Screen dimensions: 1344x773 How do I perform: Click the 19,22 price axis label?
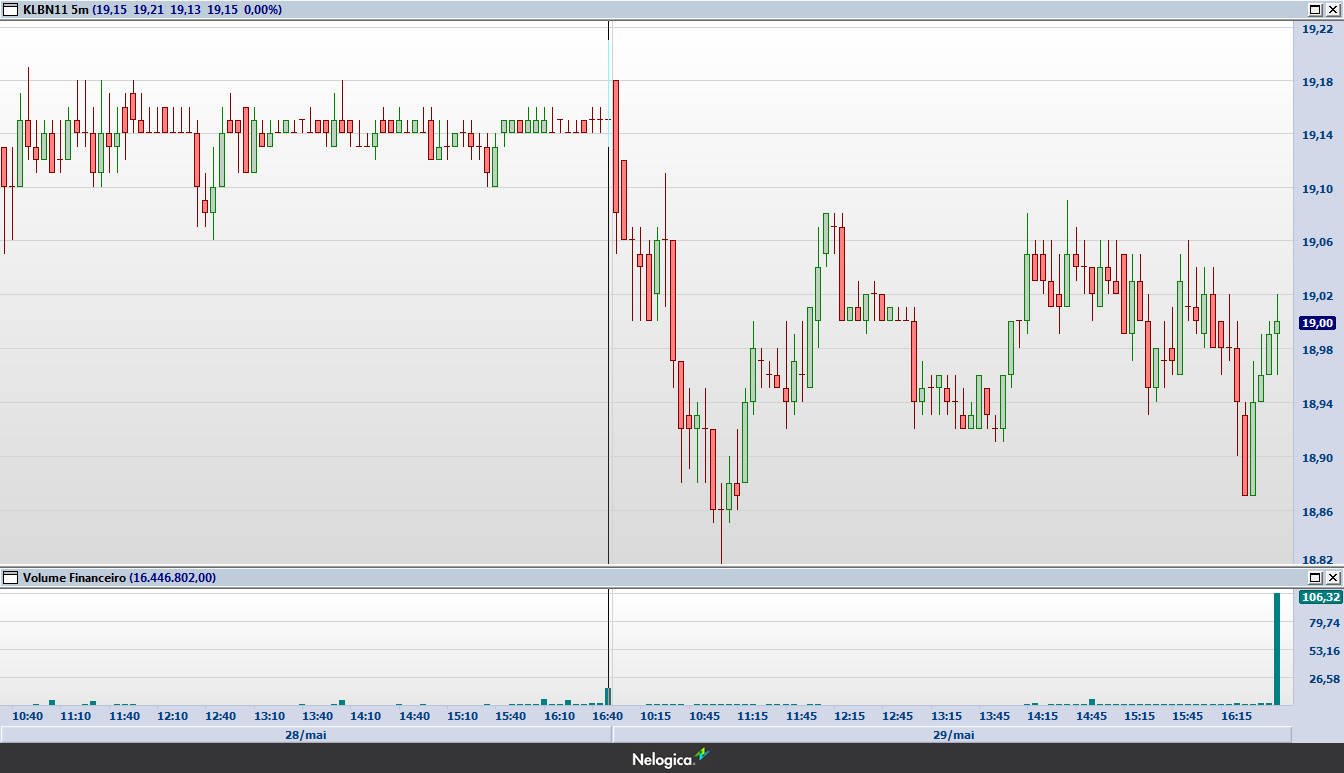[x=1317, y=29]
